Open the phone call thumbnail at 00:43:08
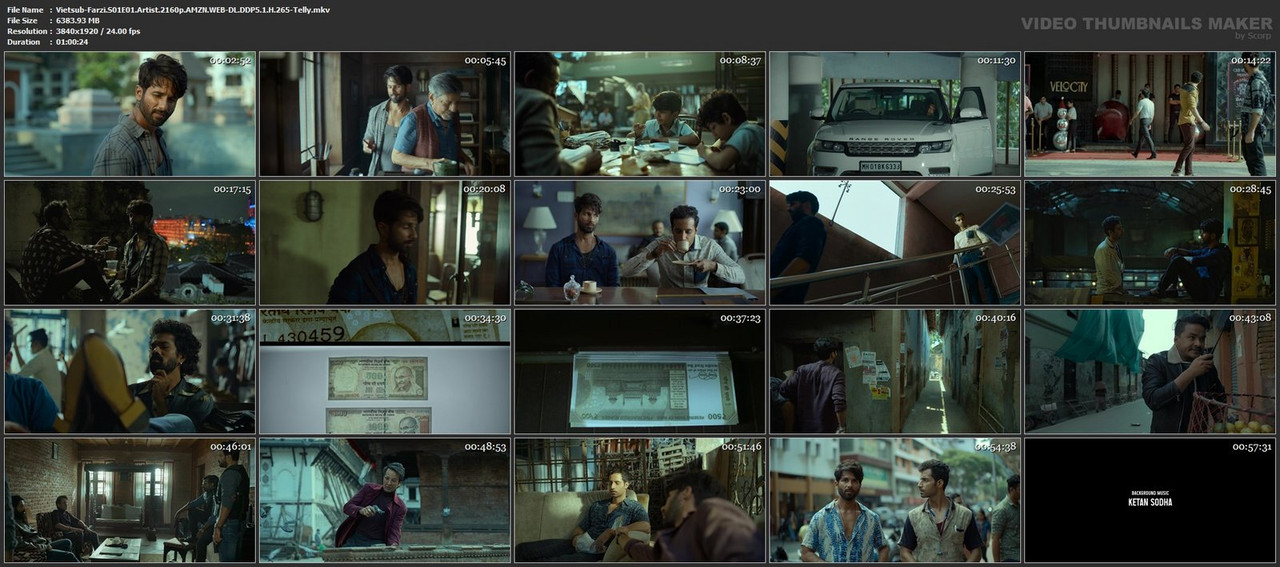This screenshot has width=1280, height=567. pos(1150,371)
